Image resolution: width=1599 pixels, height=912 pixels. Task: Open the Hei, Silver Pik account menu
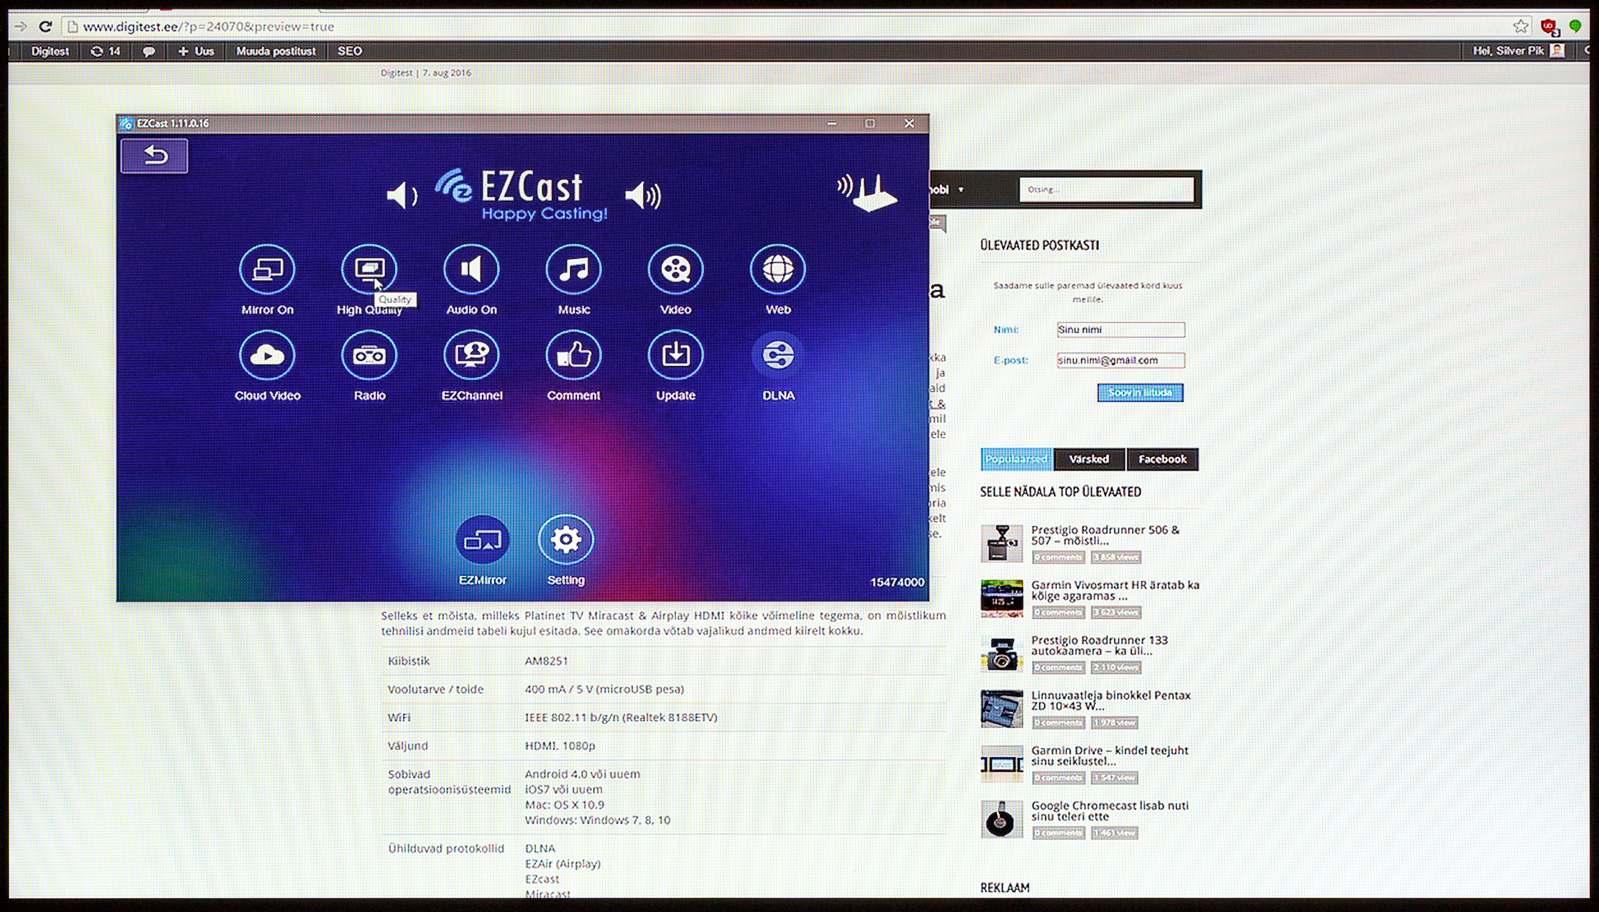tap(1518, 51)
